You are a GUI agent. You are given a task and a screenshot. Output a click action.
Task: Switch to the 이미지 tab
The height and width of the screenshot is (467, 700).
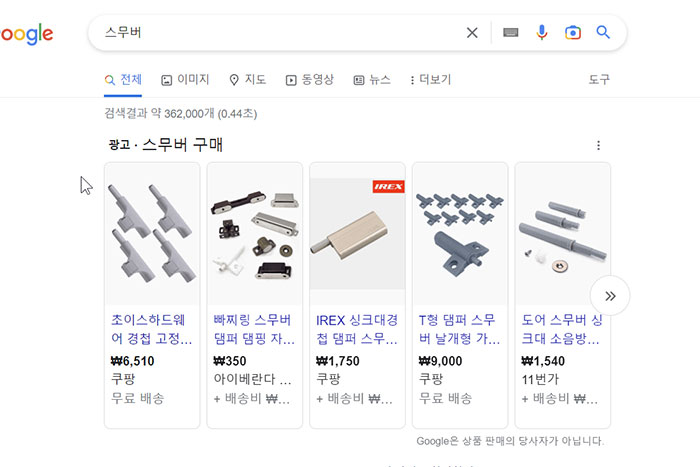[x=185, y=79]
